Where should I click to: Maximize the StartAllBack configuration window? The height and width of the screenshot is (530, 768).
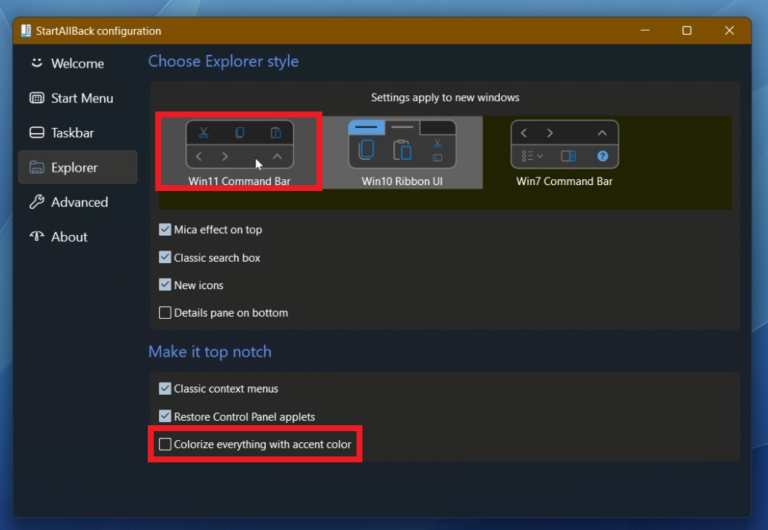tap(687, 30)
